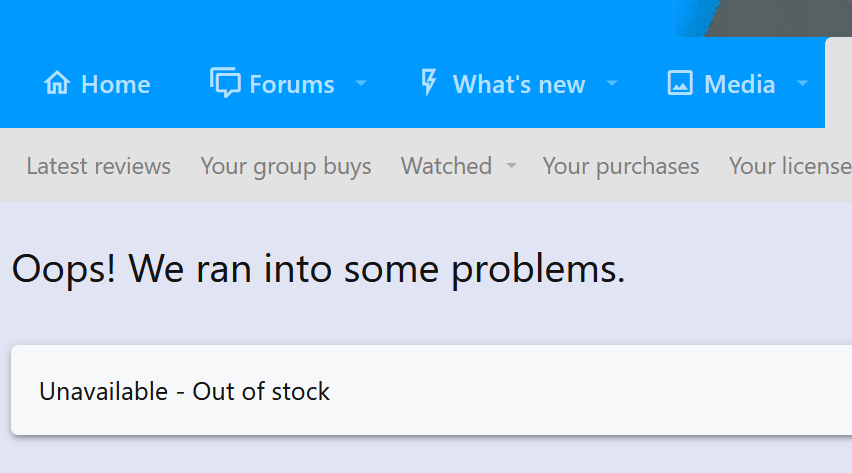Click the 'Unavailable - Out of stock' message box
Viewport: 852px width, 473px height.
[431, 390]
